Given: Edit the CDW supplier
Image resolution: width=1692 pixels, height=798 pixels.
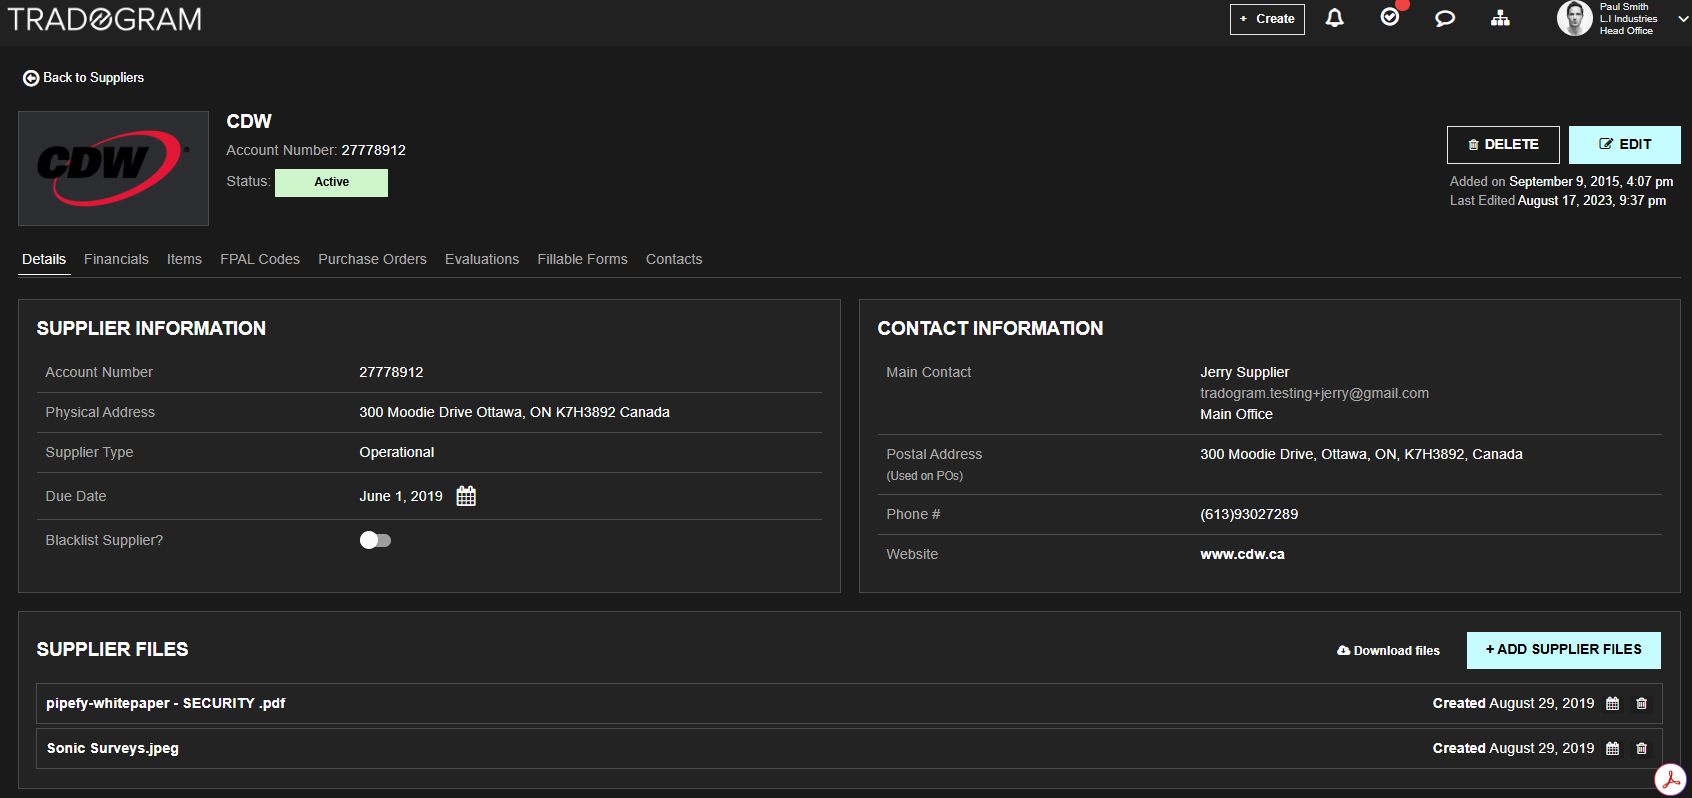Looking at the screenshot, I should (x=1624, y=145).
